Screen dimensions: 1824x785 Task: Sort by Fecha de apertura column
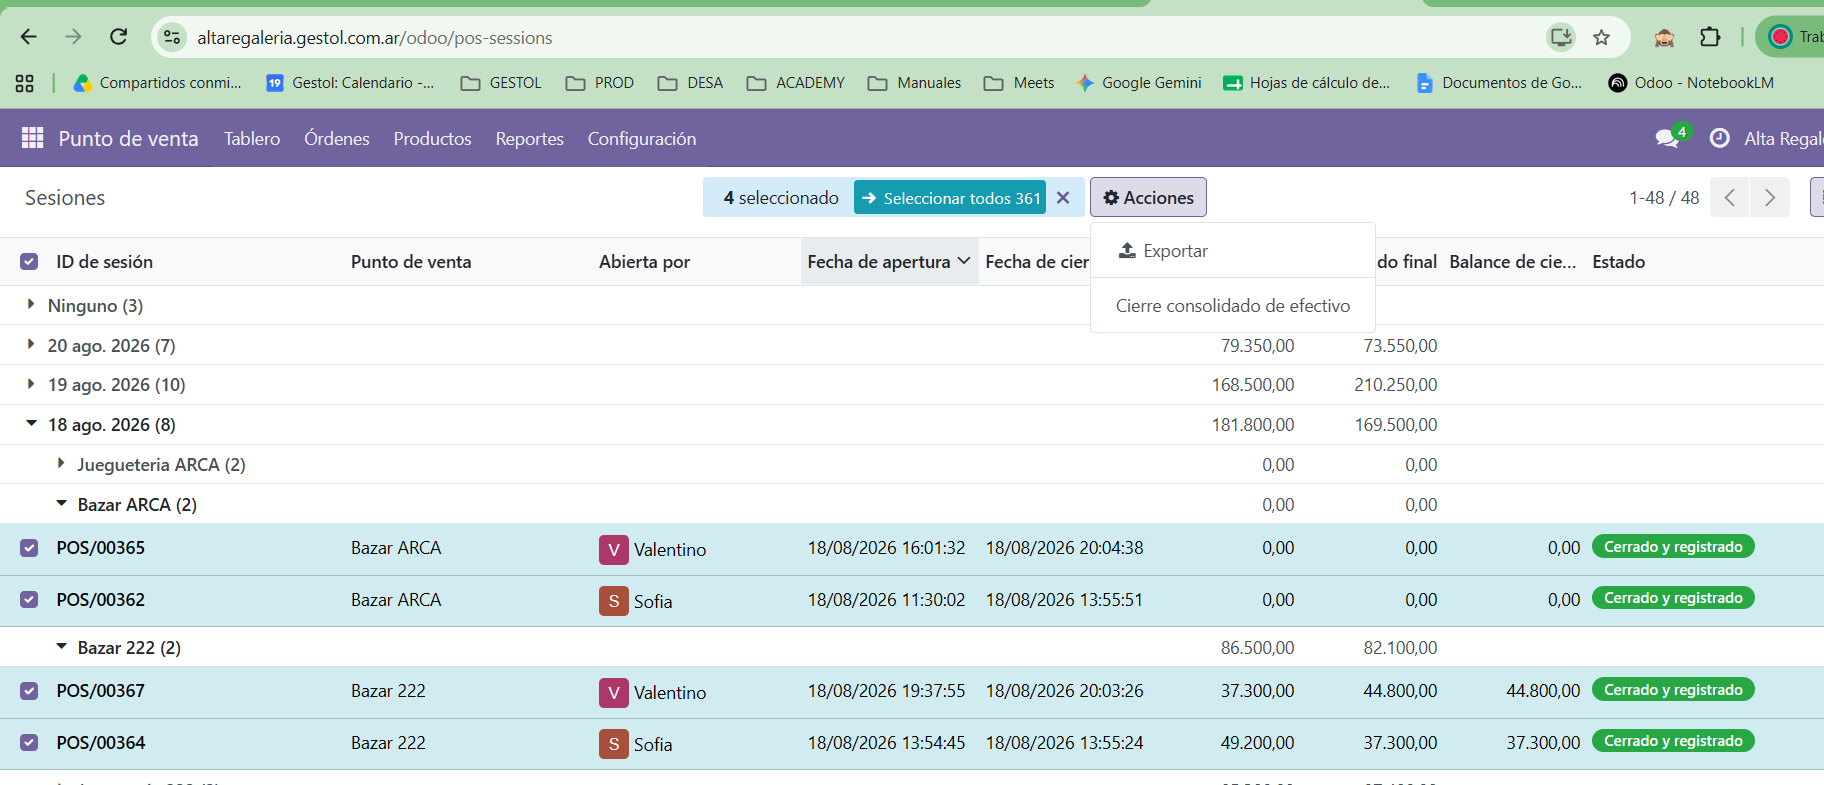pyautogui.click(x=889, y=262)
